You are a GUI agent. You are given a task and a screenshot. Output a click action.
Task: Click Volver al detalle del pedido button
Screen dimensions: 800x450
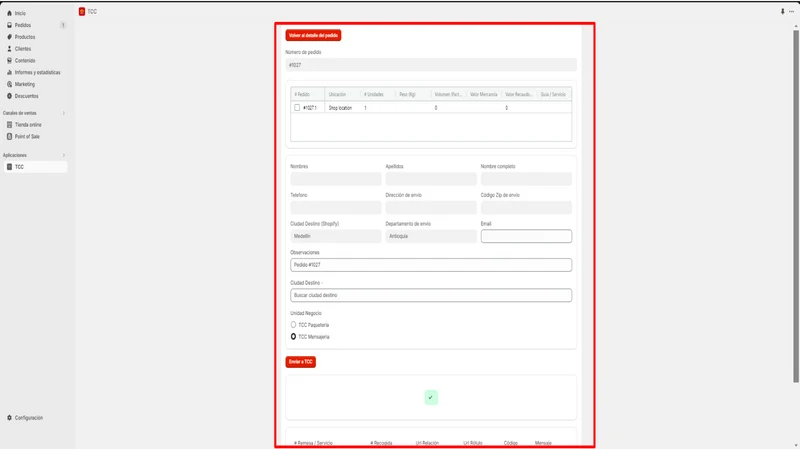[x=313, y=35]
